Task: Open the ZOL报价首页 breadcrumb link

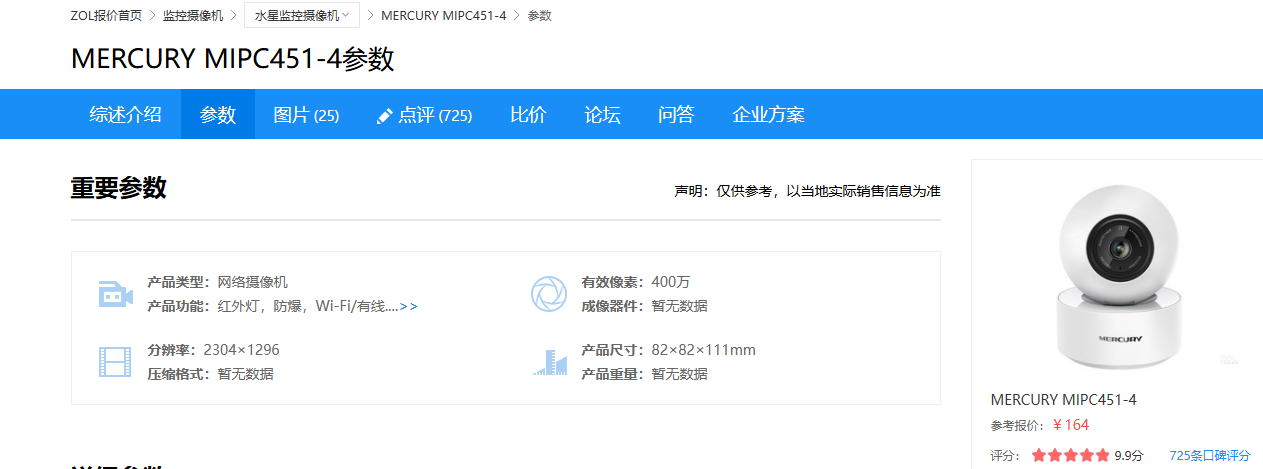Action: [x=106, y=15]
